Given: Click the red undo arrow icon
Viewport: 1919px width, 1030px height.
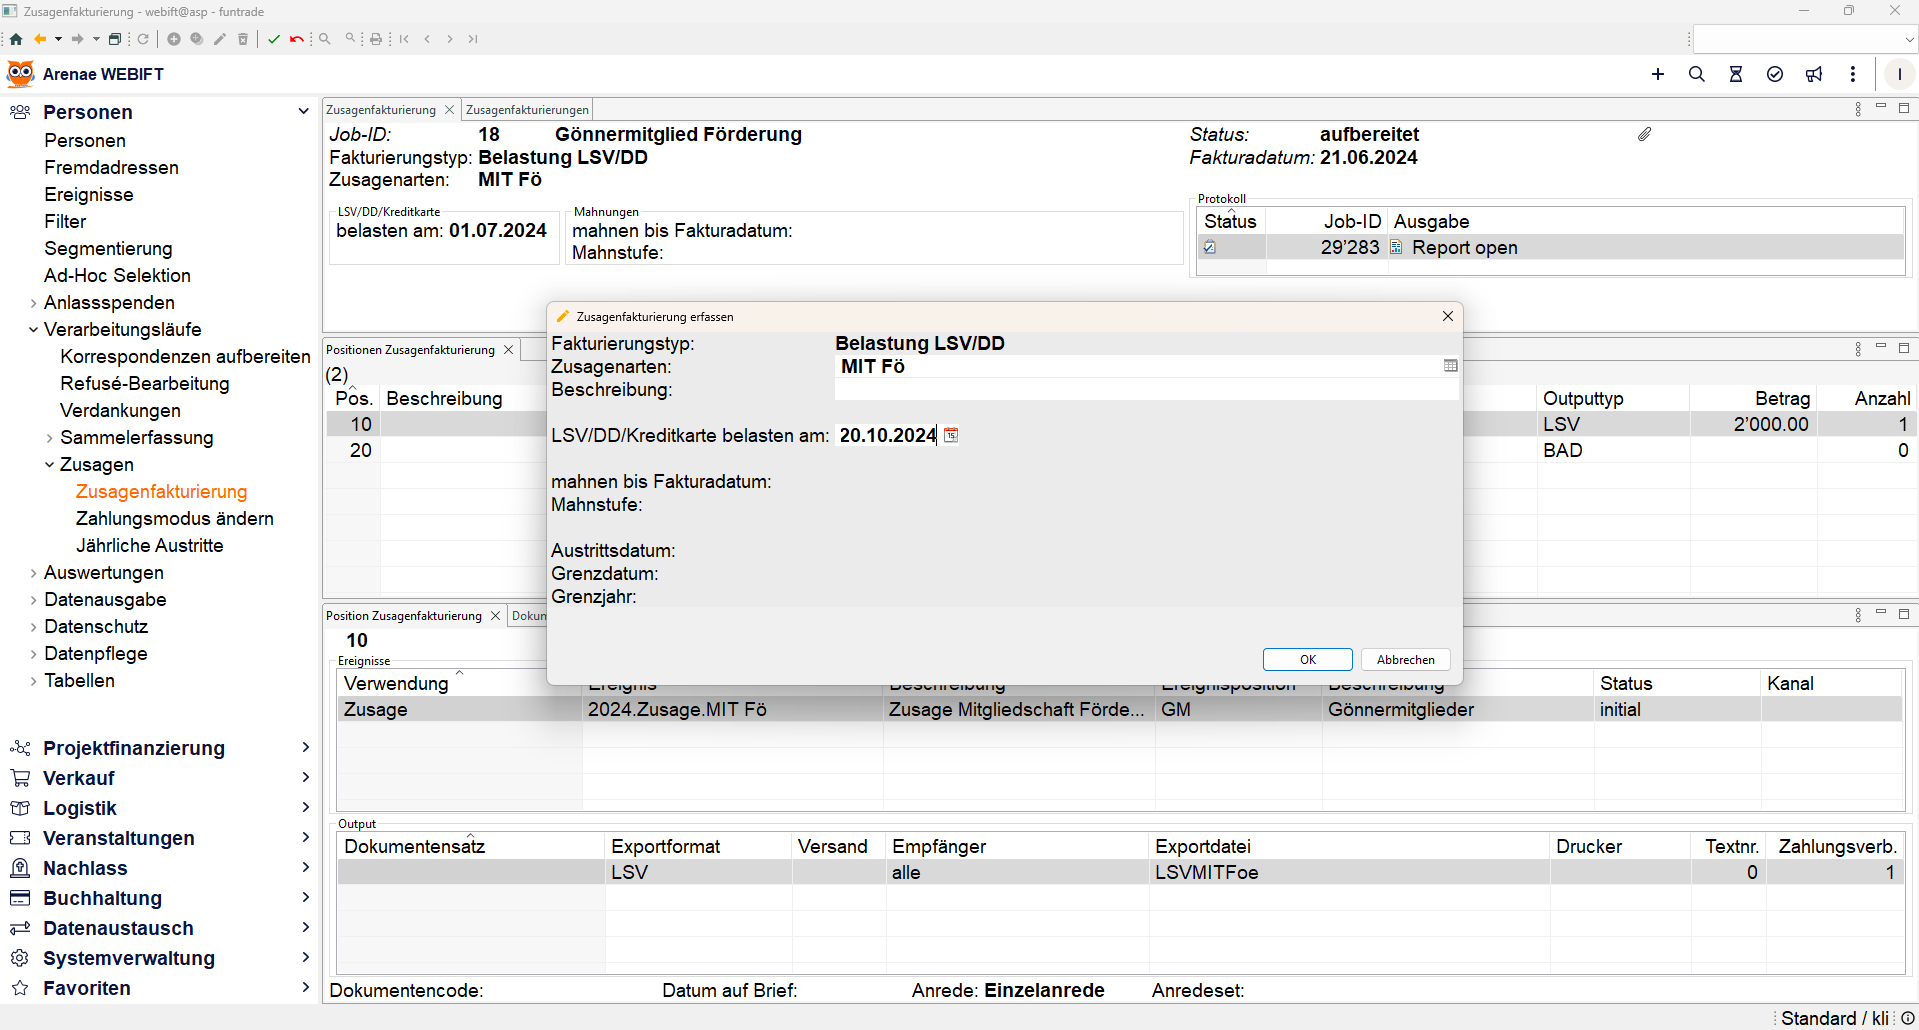Looking at the screenshot, I should point(296,39).
